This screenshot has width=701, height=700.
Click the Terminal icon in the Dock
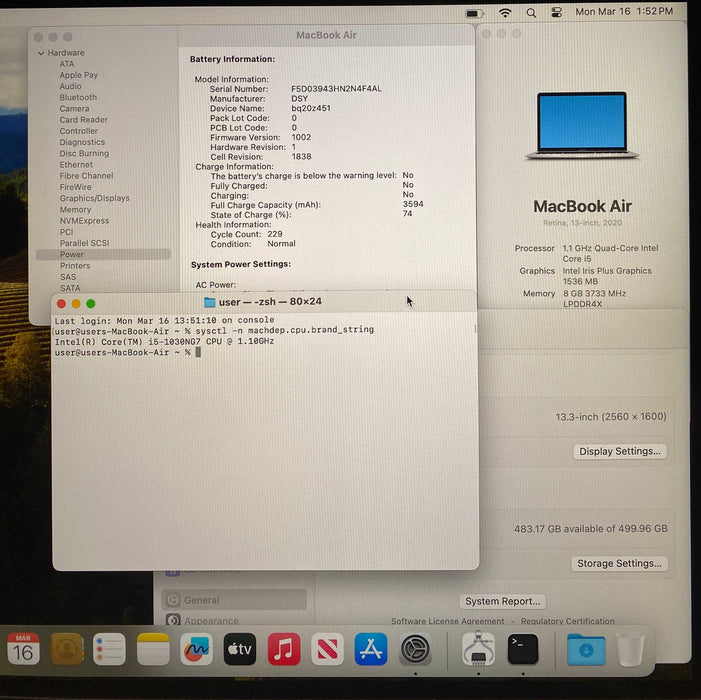point(523,649)
